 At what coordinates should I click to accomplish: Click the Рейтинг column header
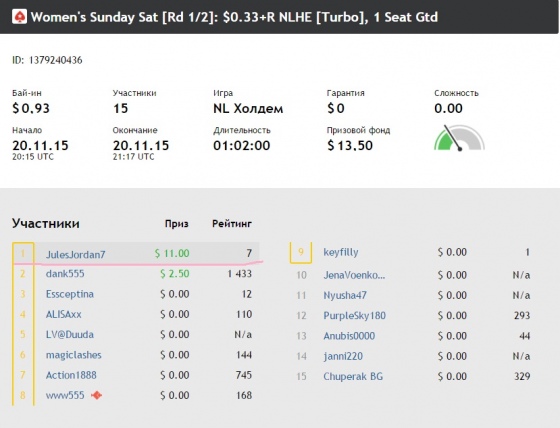[x=232, y=224]
